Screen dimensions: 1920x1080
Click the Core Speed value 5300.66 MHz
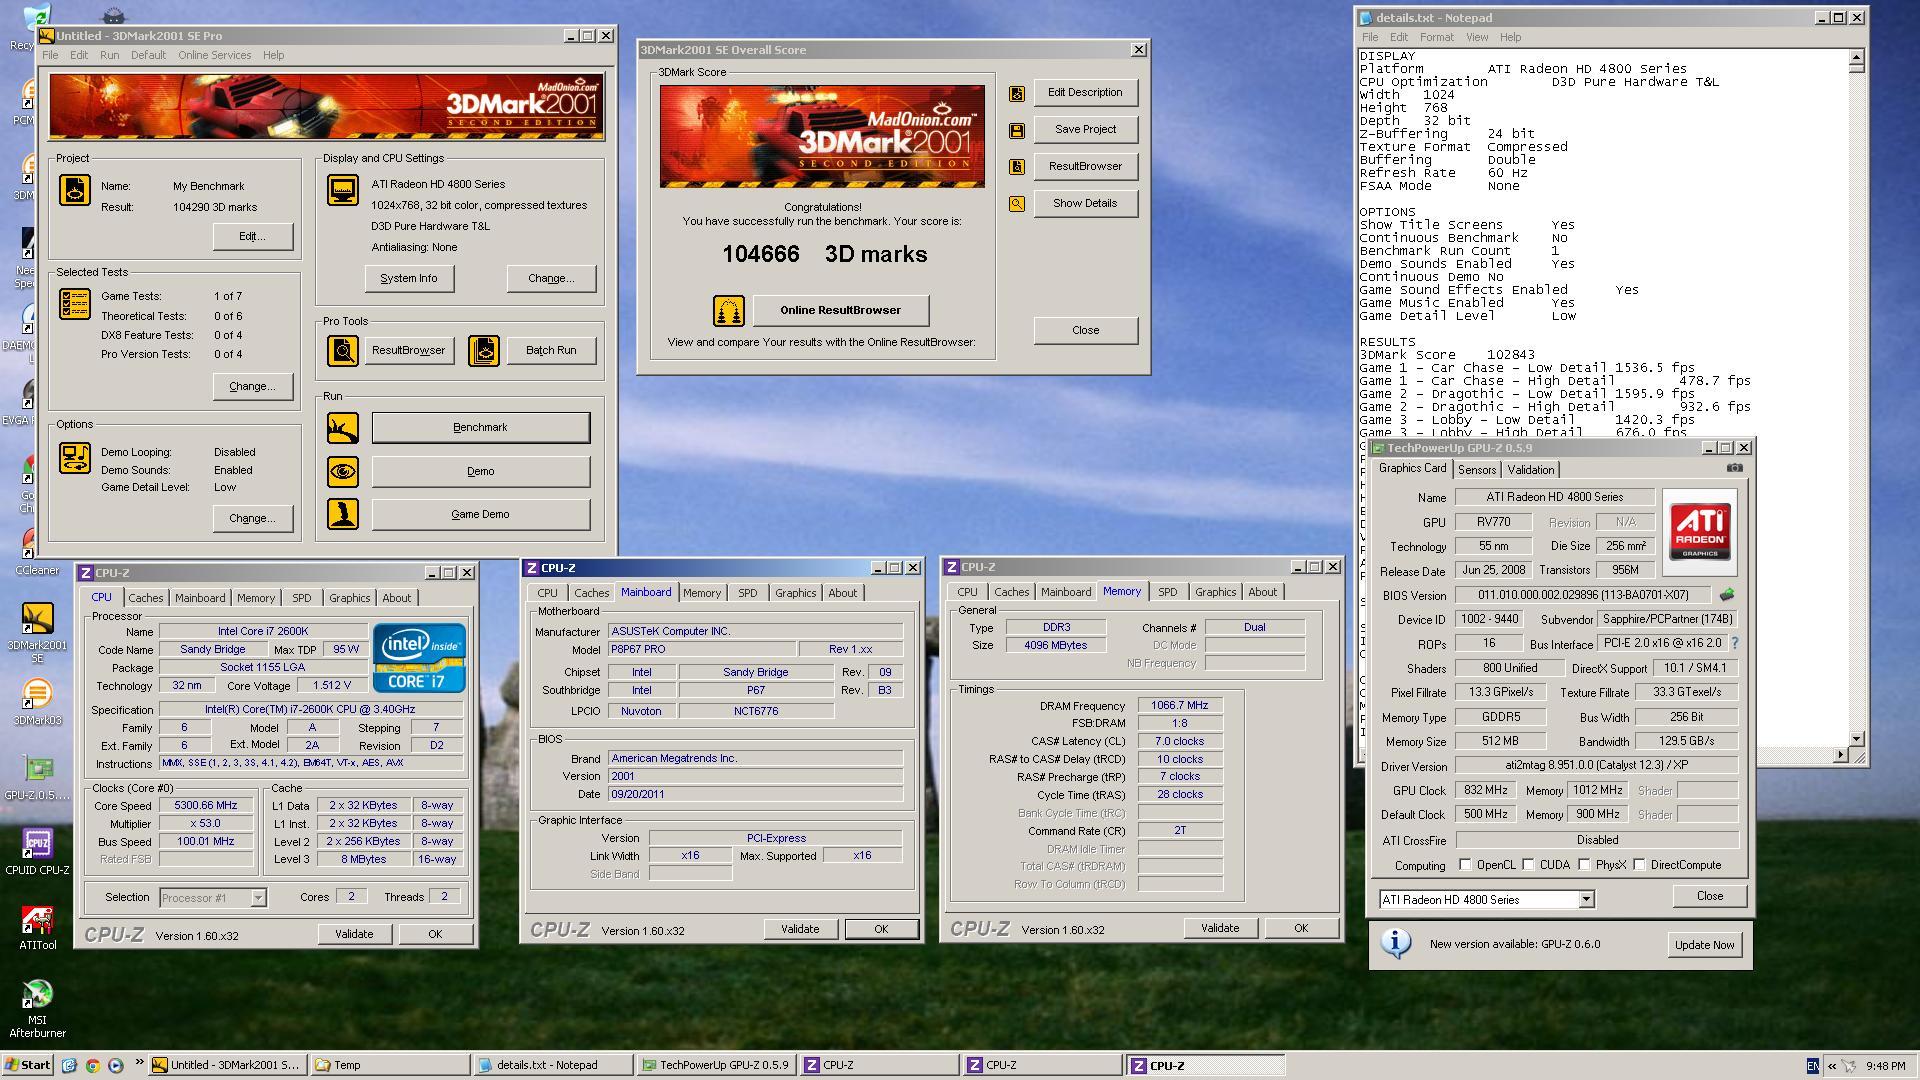point(206,806)
